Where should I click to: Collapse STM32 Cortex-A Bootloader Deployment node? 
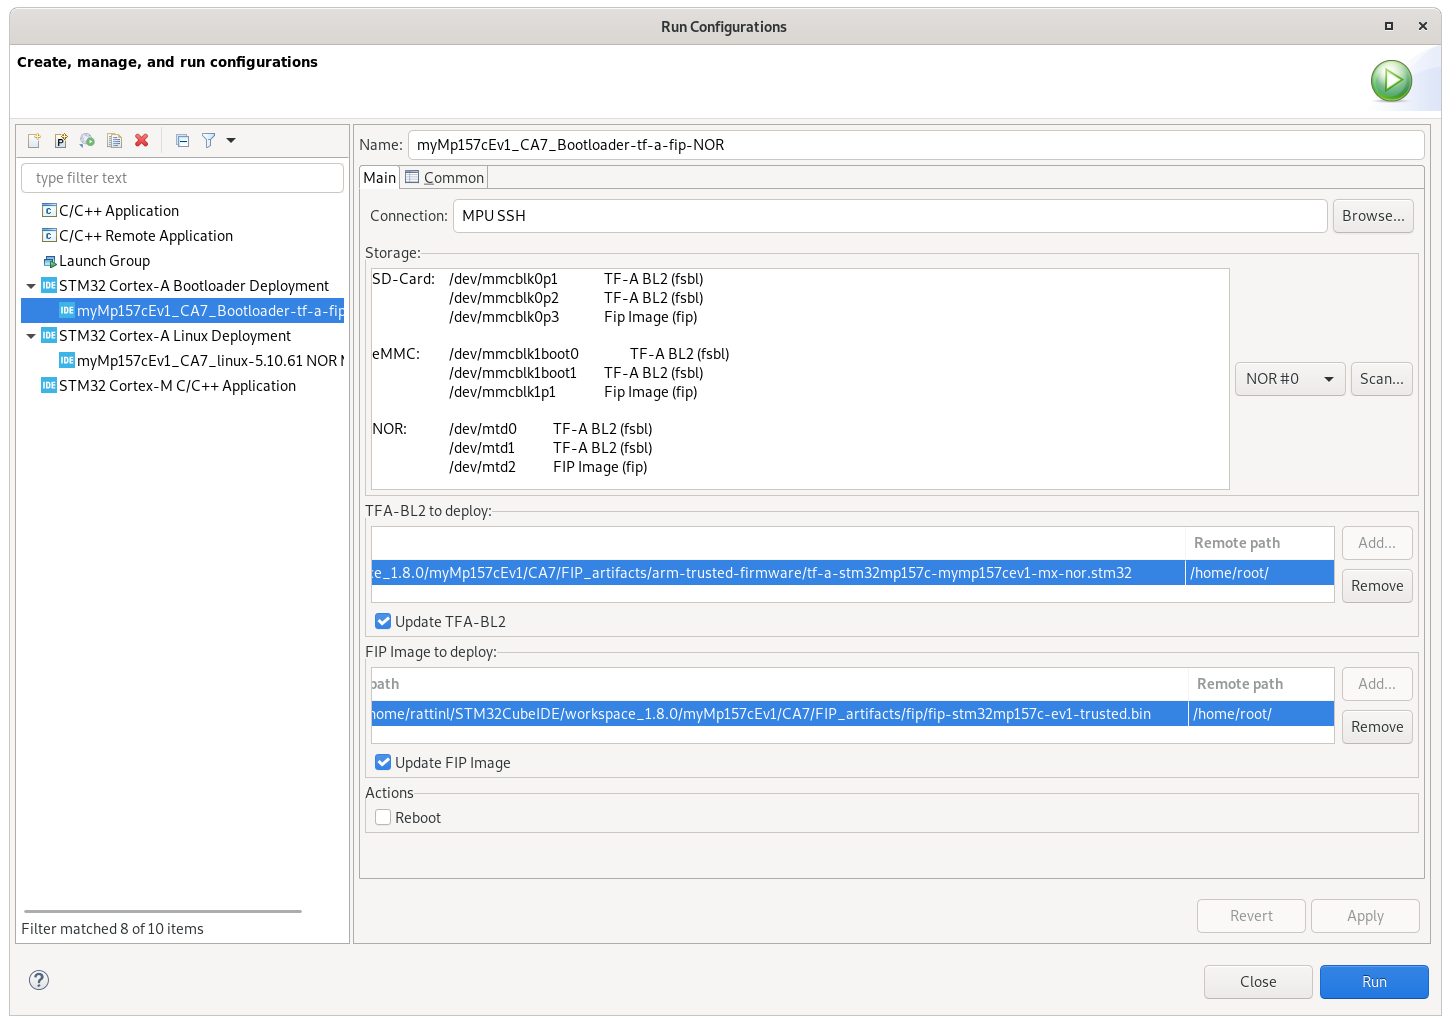point(31,286)
